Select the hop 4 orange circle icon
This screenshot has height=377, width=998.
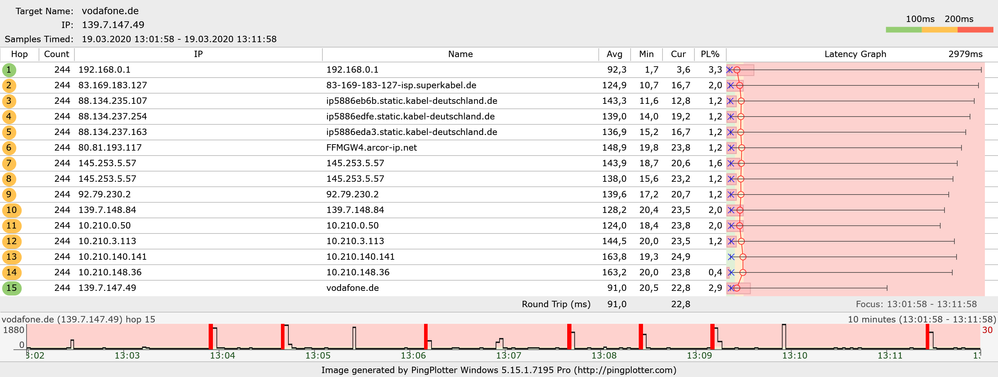pos(10,117)
